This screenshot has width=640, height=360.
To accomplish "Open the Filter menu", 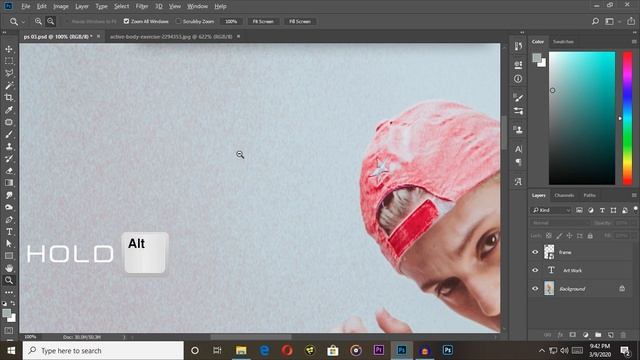I will [142, 6].
